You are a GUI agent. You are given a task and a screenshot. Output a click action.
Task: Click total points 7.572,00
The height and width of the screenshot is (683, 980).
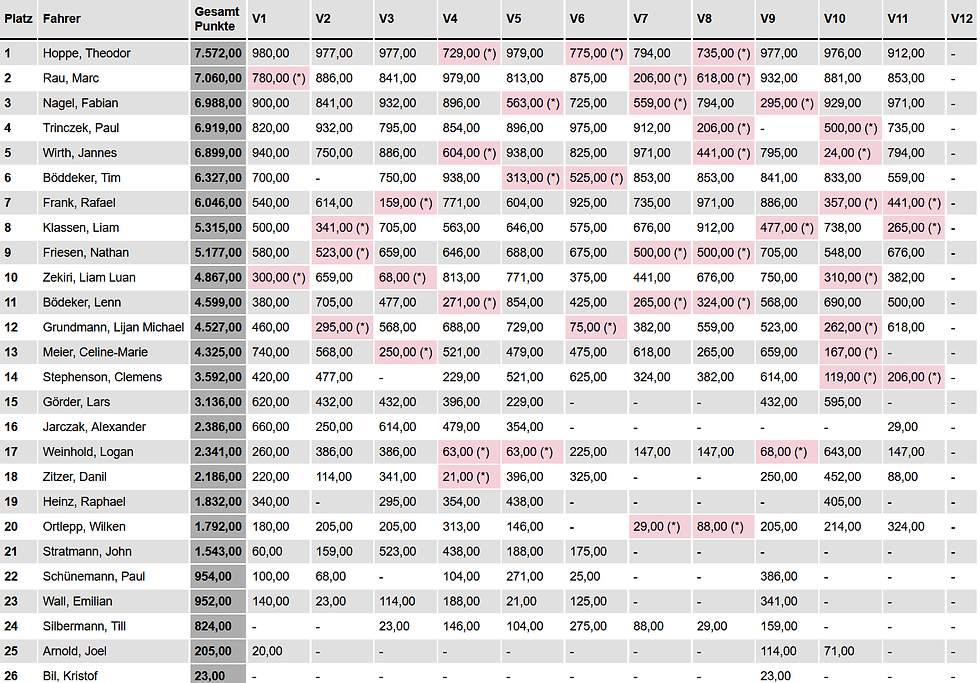(218, 53)
